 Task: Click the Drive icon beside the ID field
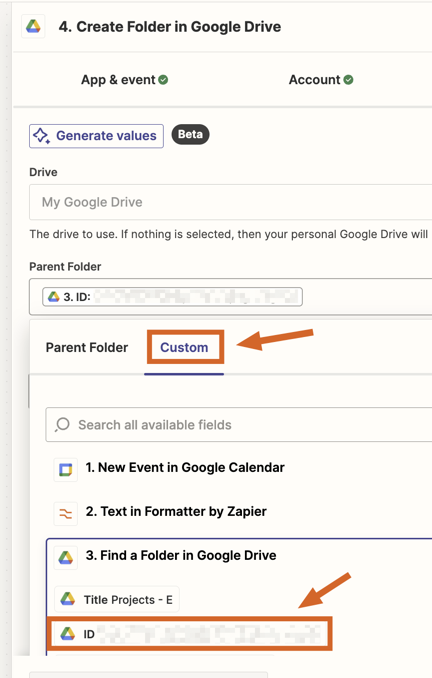(x=68, y=633)
